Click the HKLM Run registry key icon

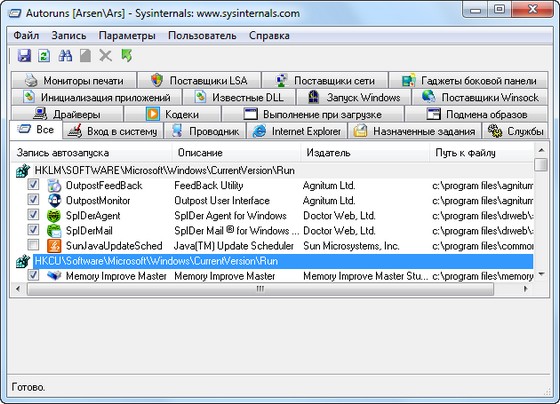[23, 171]
